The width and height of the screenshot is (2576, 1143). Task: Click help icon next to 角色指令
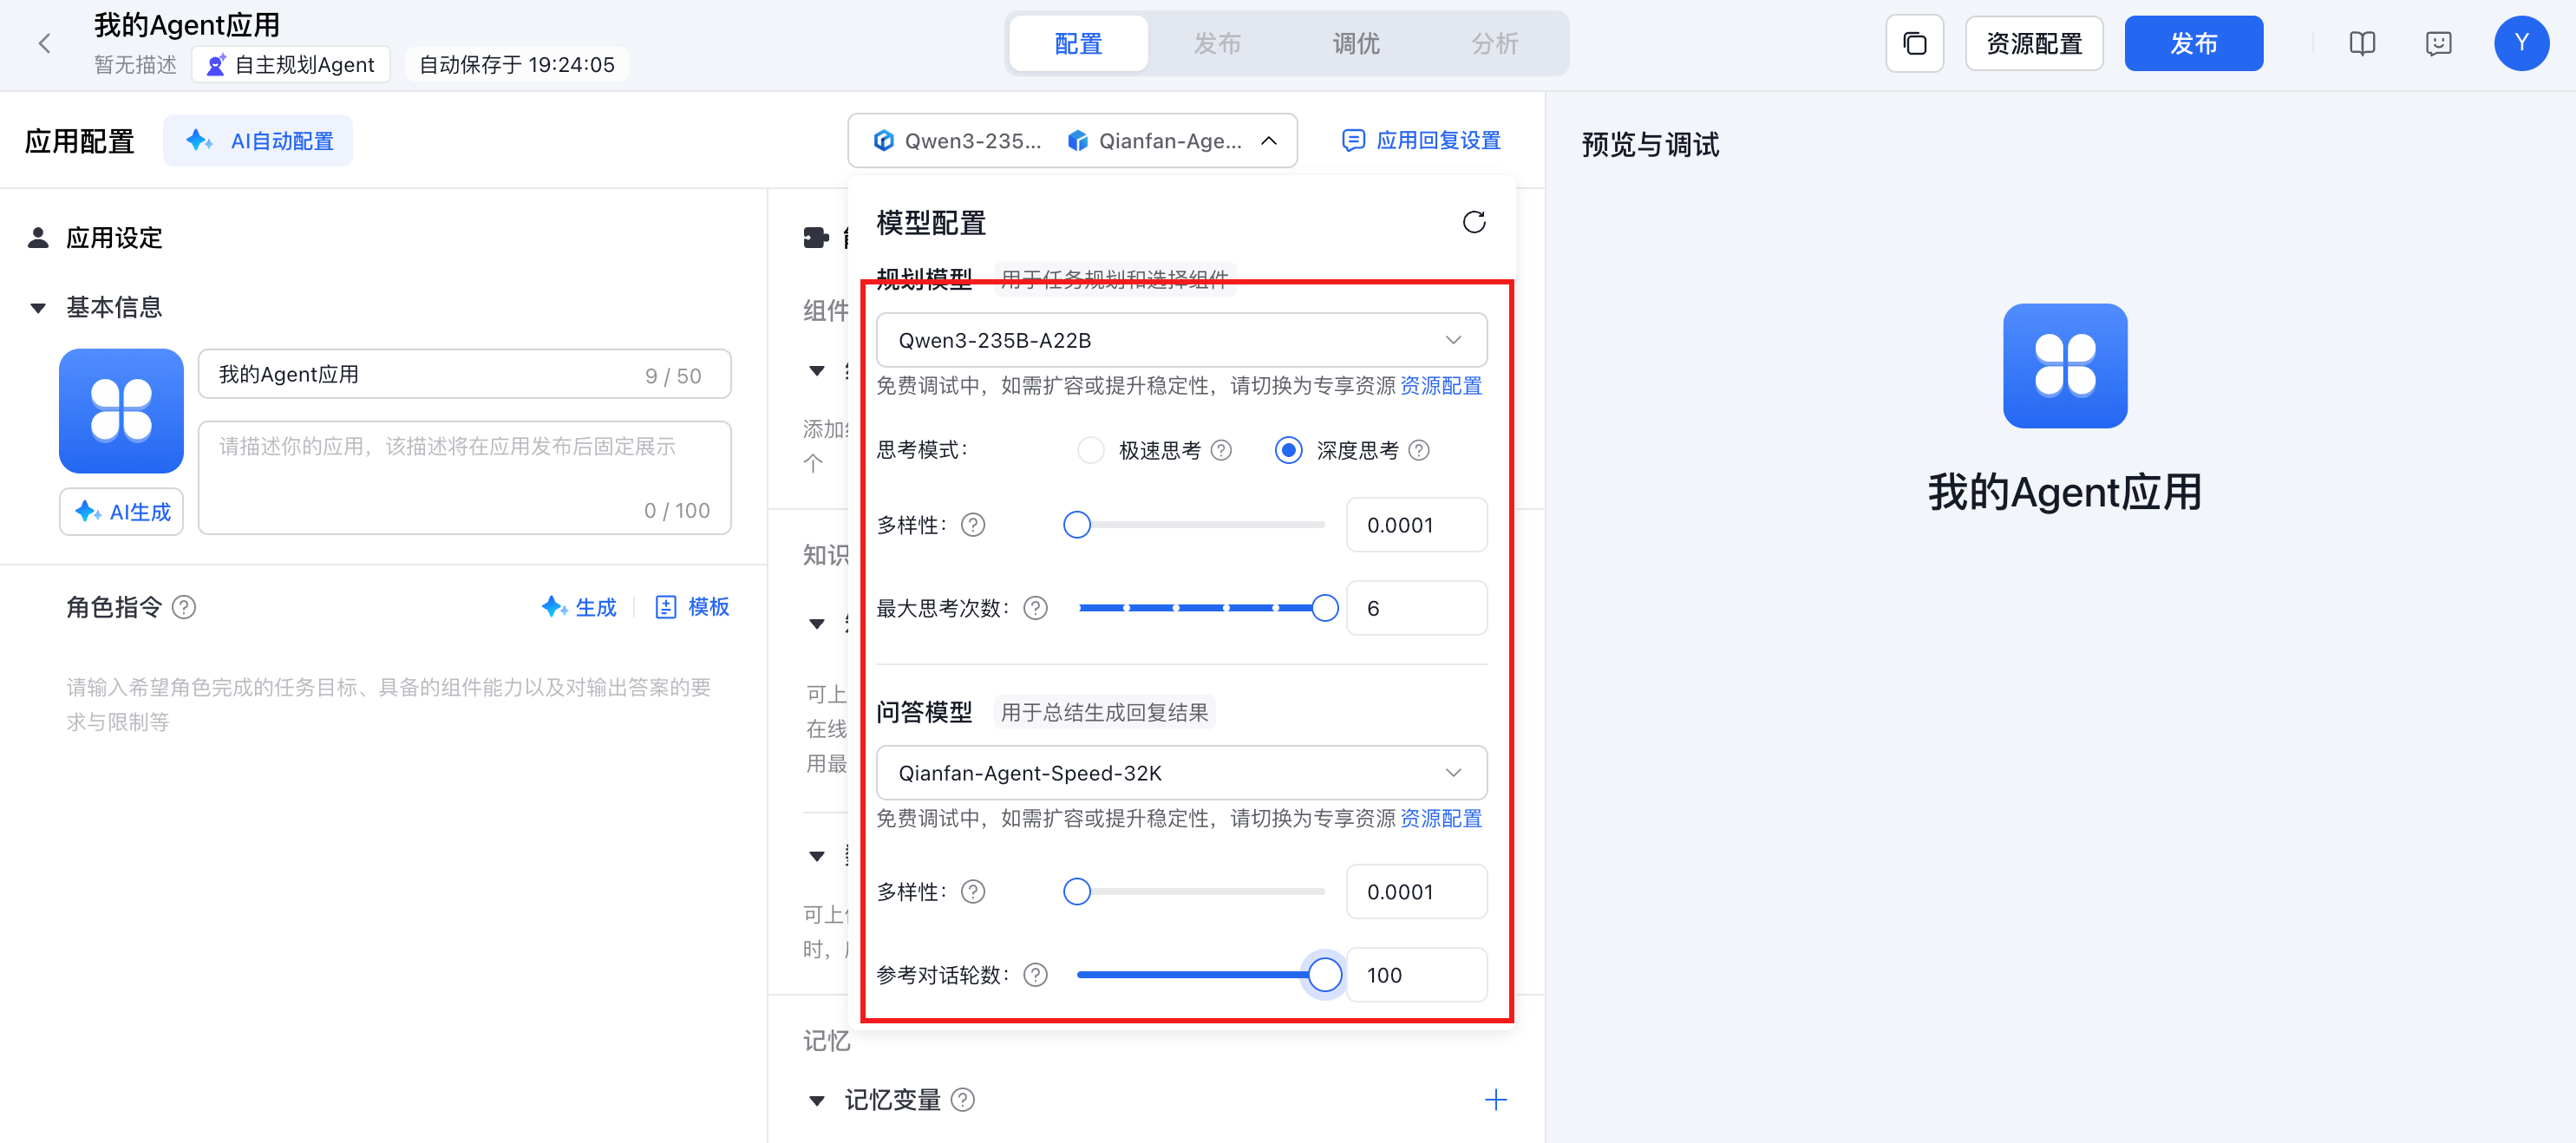(184, 607)
